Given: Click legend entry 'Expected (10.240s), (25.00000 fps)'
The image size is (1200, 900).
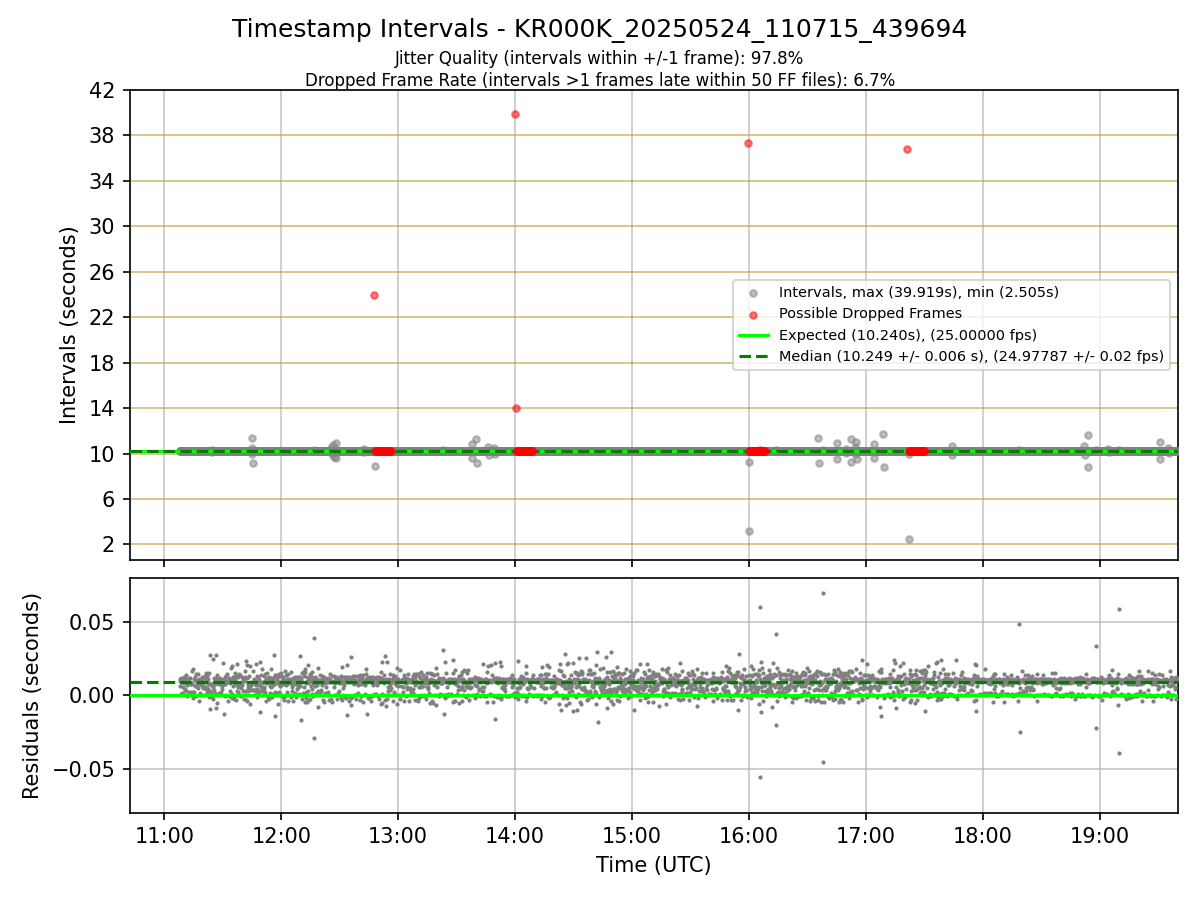Looking at the screenshot, I should tap(907, 335).
